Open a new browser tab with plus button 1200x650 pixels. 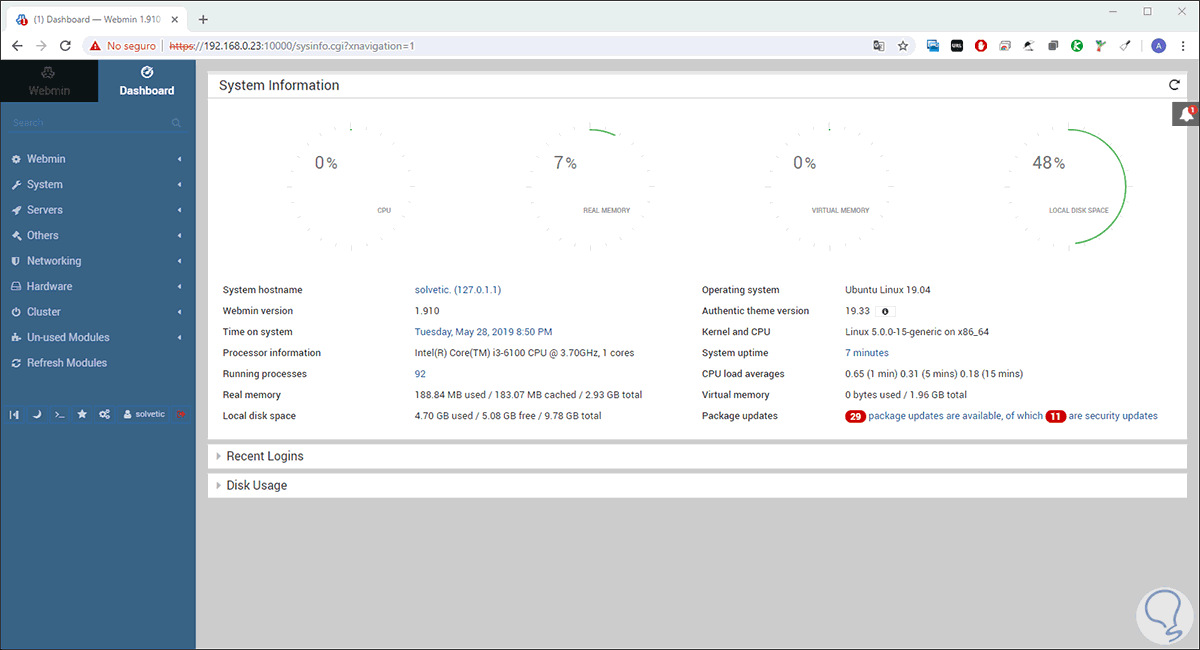(203, 19)
